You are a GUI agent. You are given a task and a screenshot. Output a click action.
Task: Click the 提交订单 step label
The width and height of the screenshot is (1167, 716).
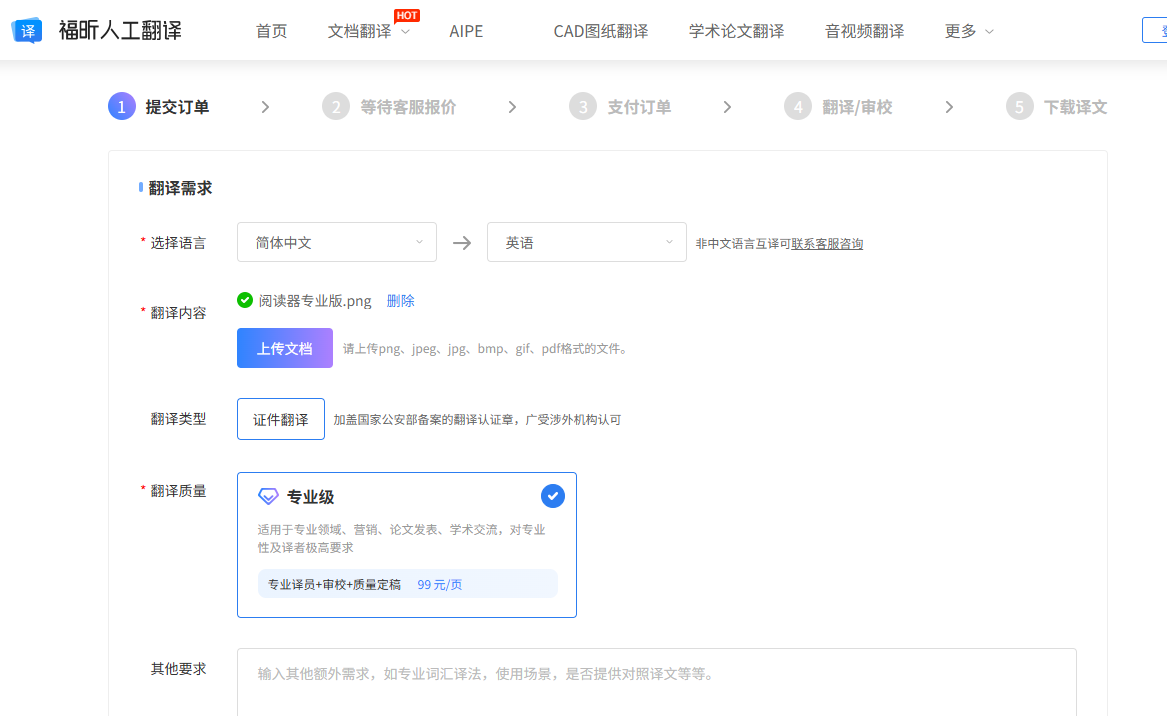coord(177,107)
